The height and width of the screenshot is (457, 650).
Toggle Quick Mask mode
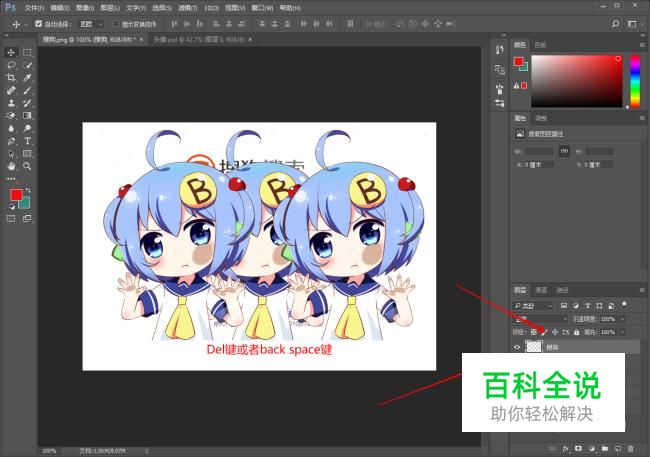pyautogui.click(x=11, y=219)
